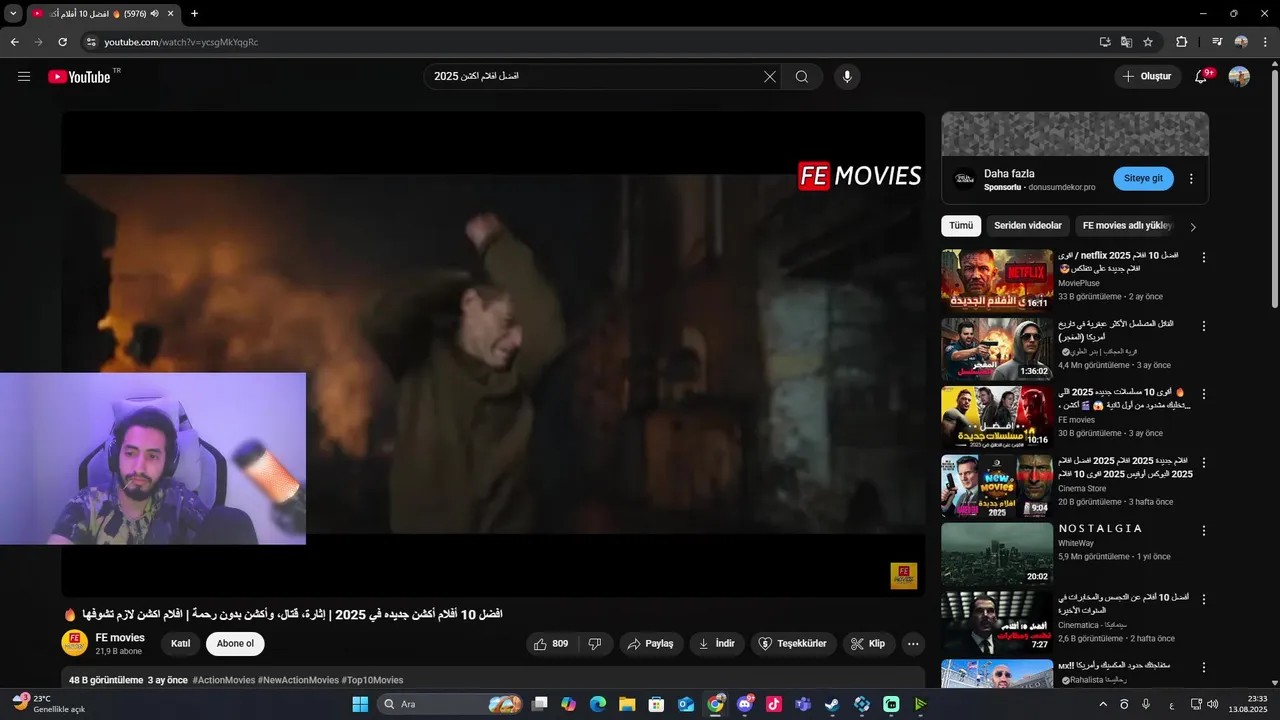Run the search with the magnifier button
The width and height of the screenshot is (1280, 720).
click(802, 77)
